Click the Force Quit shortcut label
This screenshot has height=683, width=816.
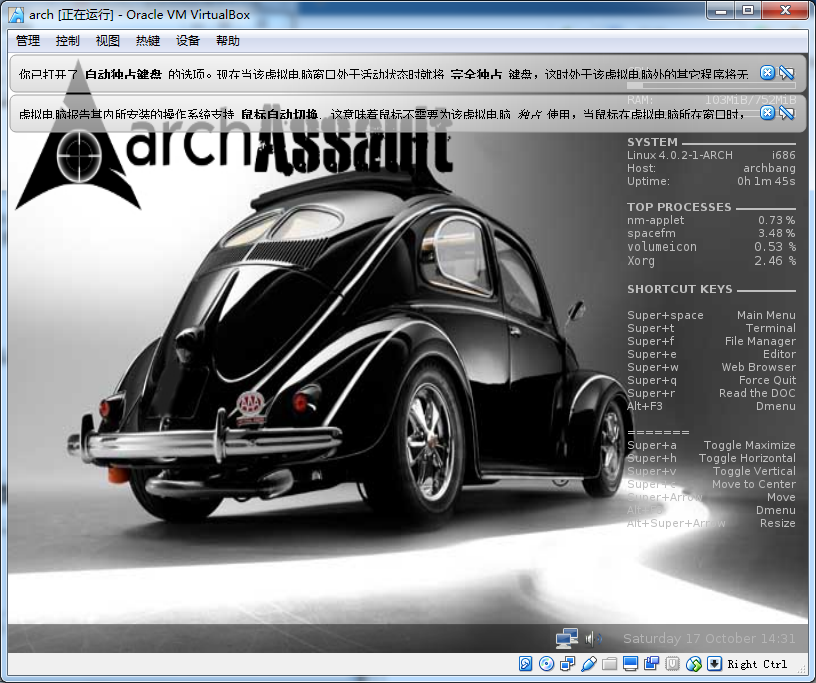(768, 380)
